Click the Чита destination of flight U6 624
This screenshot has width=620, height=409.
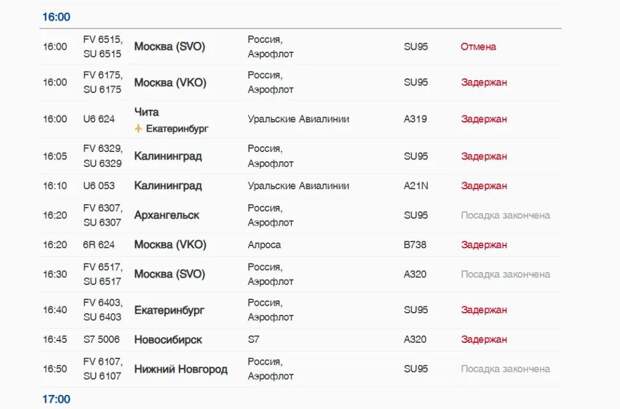coord(147,112)
